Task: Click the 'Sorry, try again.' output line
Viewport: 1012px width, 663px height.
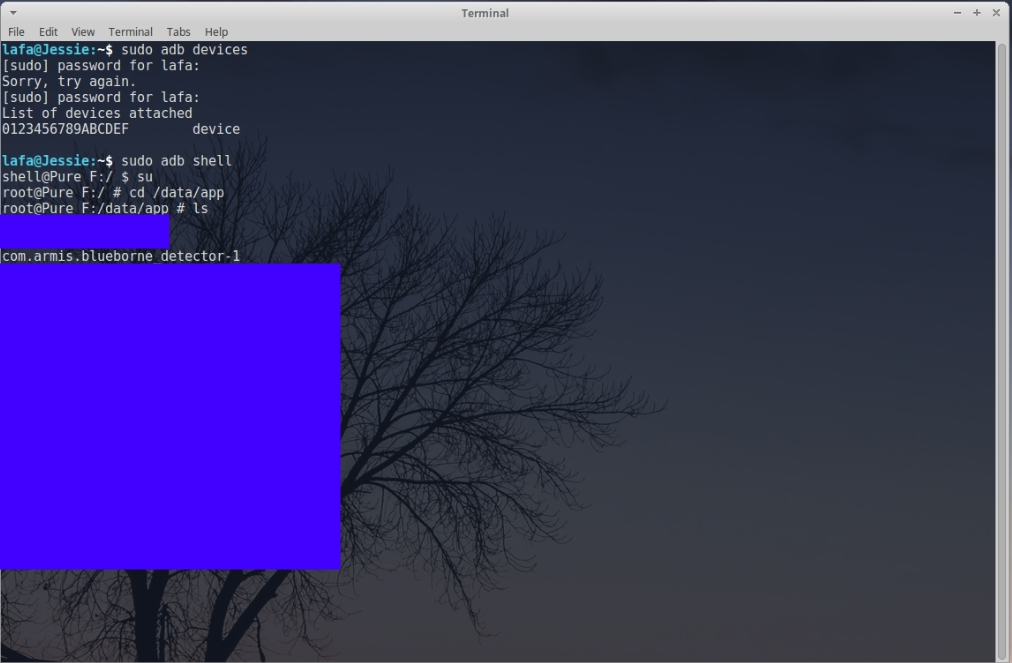Action: tap(69, 81)
